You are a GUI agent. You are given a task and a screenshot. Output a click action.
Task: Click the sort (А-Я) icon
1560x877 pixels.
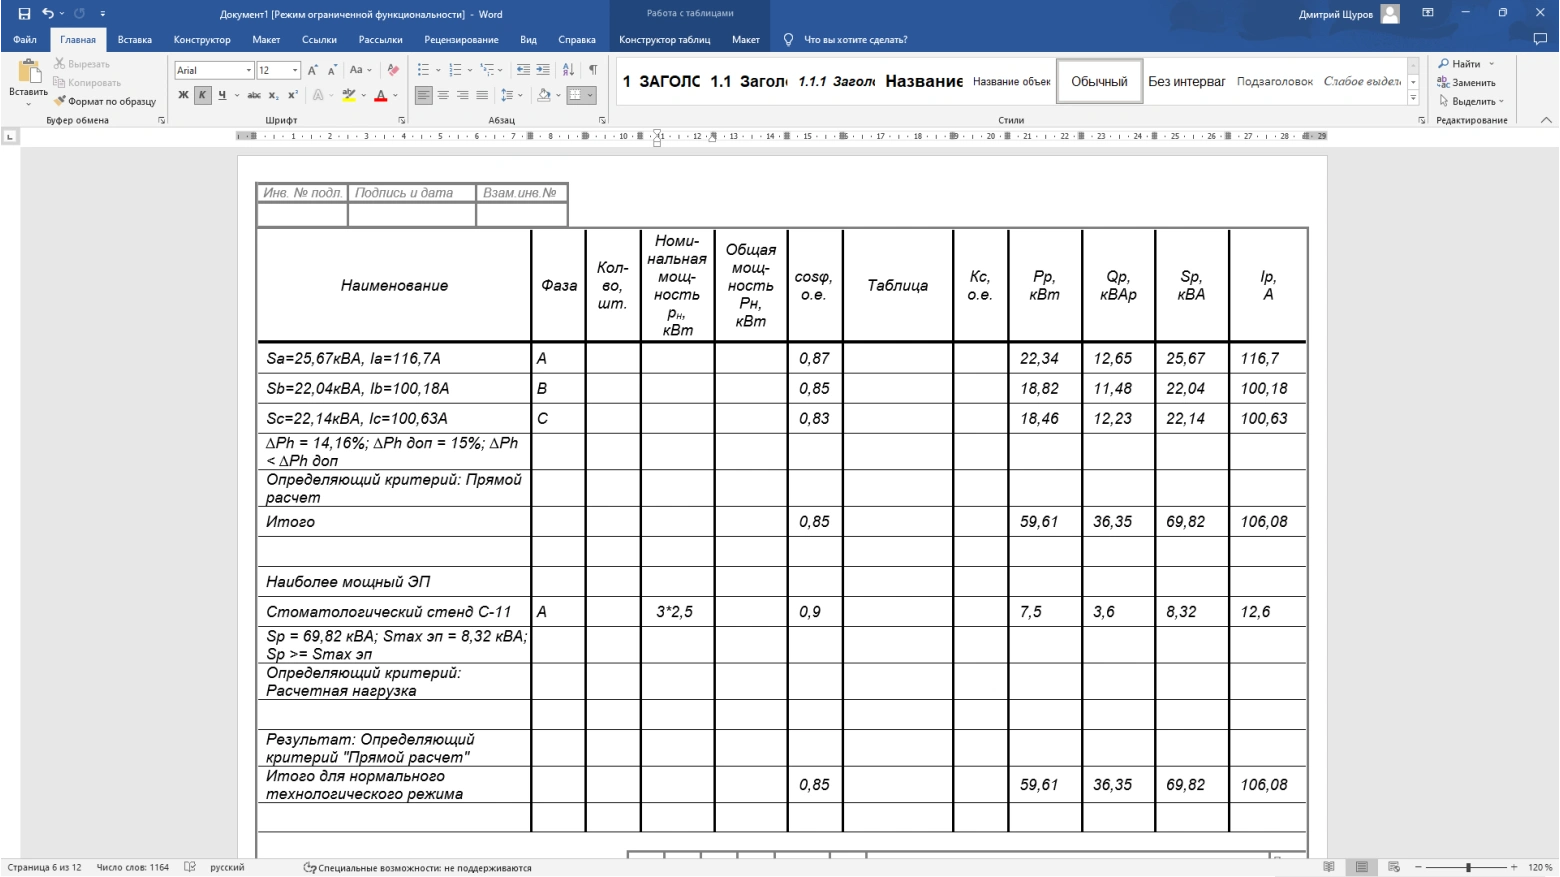tap(568, 70)
